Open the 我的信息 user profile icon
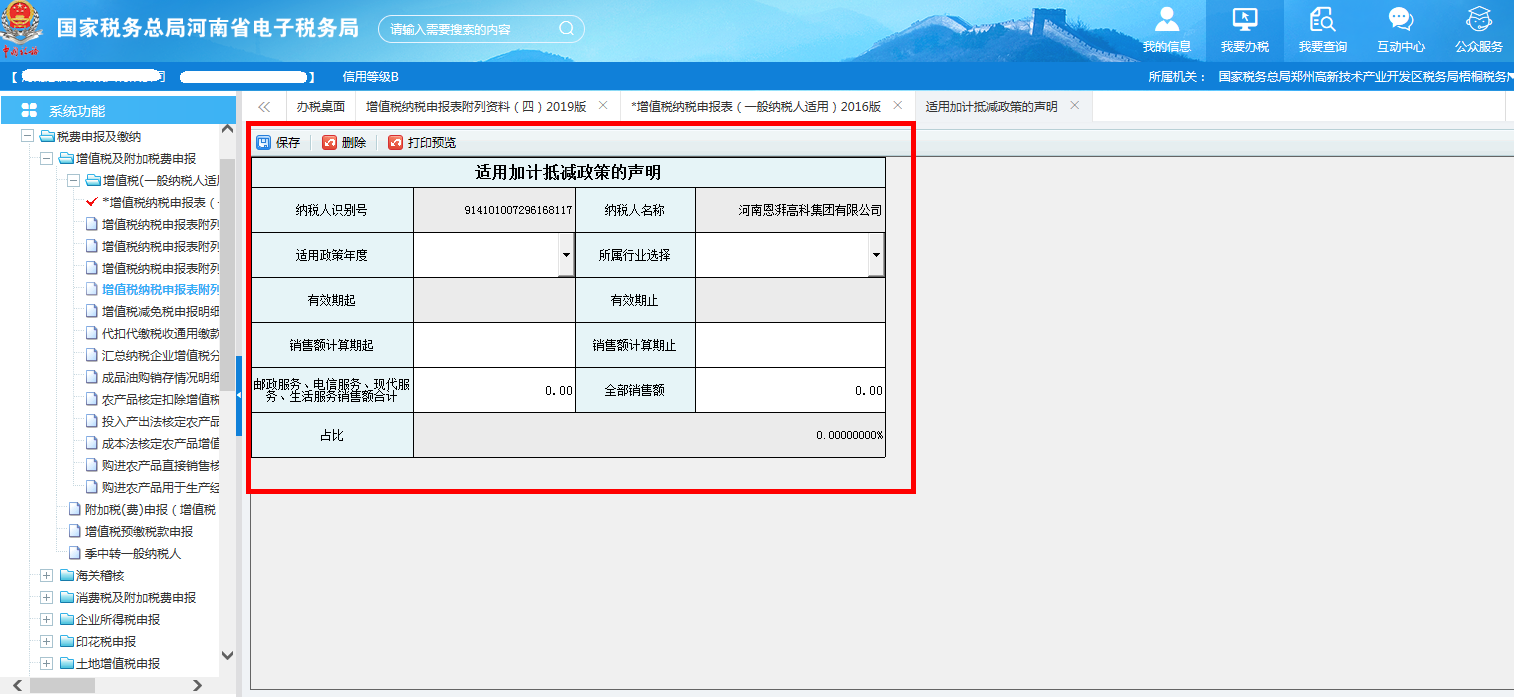1514x697 pixels. [x=1167, y=20]
